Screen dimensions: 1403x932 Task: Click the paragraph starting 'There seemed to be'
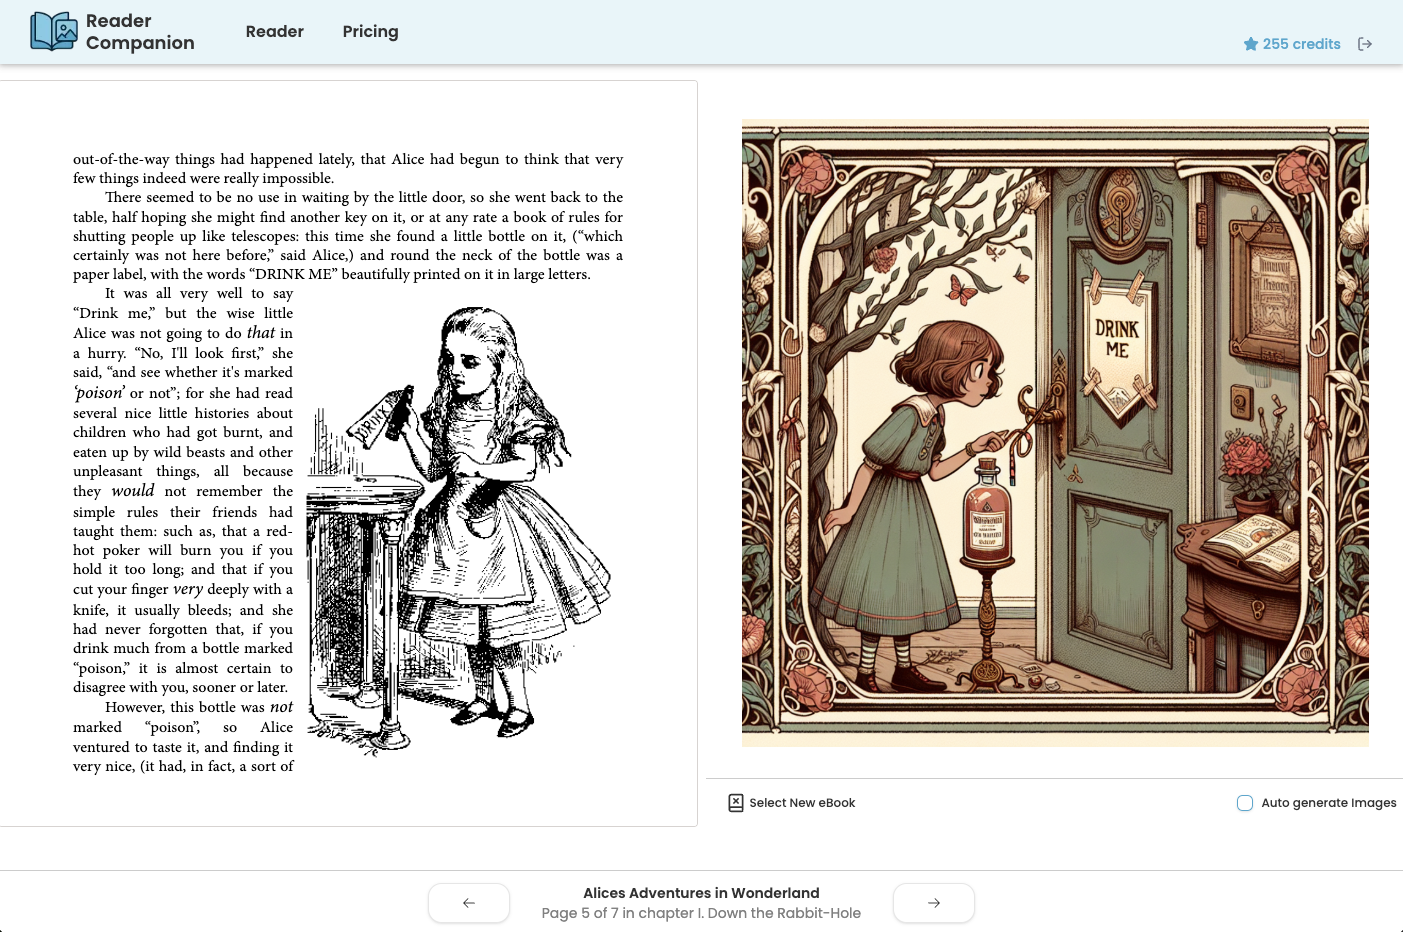click(x=348, y=236)
